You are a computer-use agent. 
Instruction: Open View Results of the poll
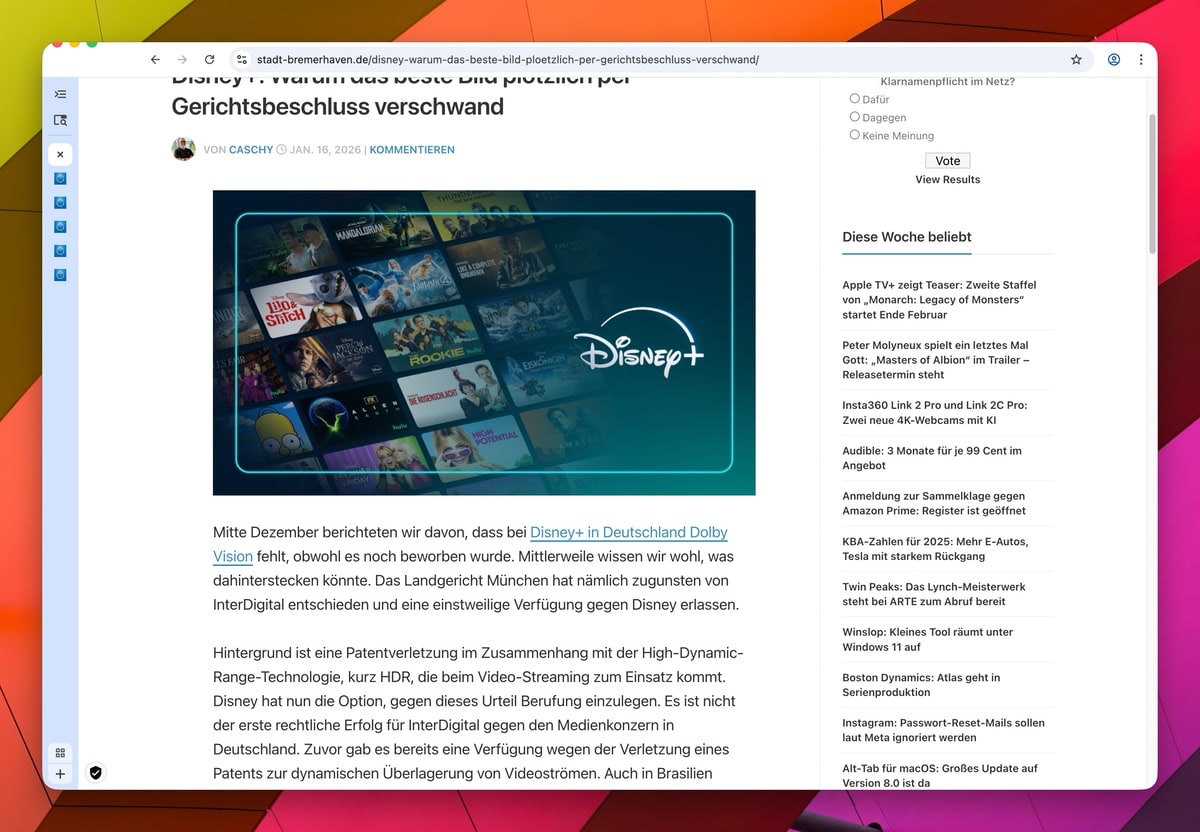coord(948,180)
